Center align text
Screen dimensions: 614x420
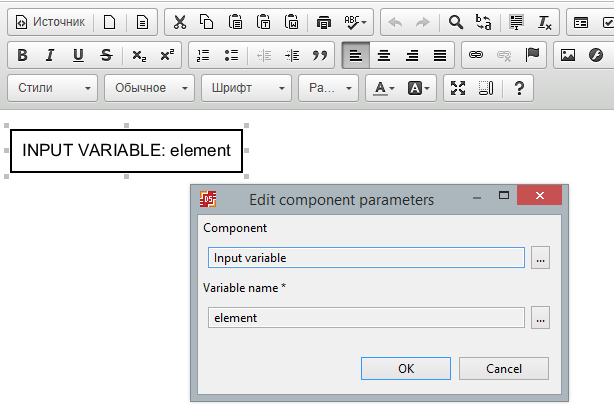[x=384, y=55]
